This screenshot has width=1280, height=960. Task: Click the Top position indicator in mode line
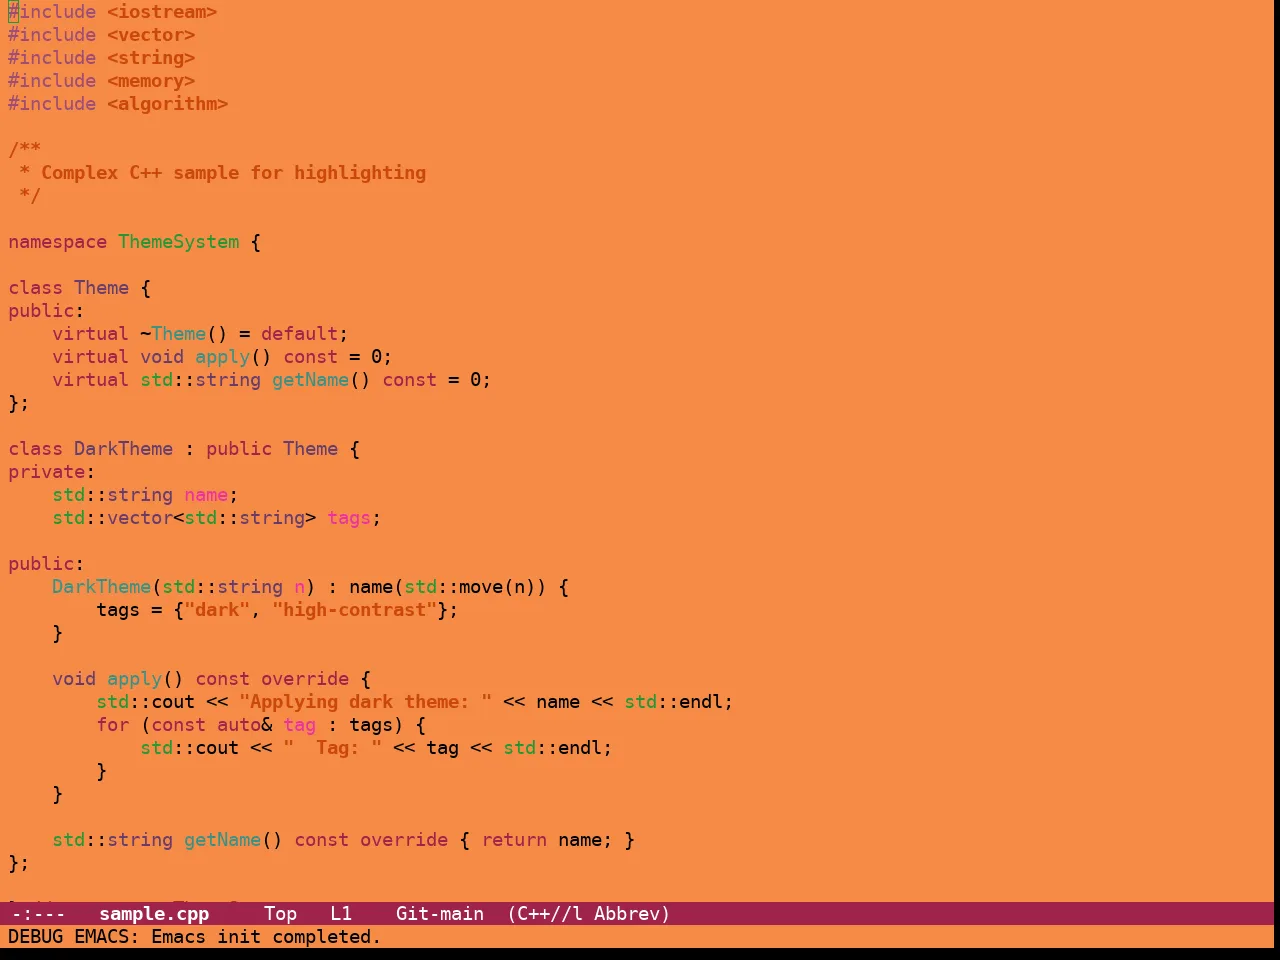tap(281, 913)
